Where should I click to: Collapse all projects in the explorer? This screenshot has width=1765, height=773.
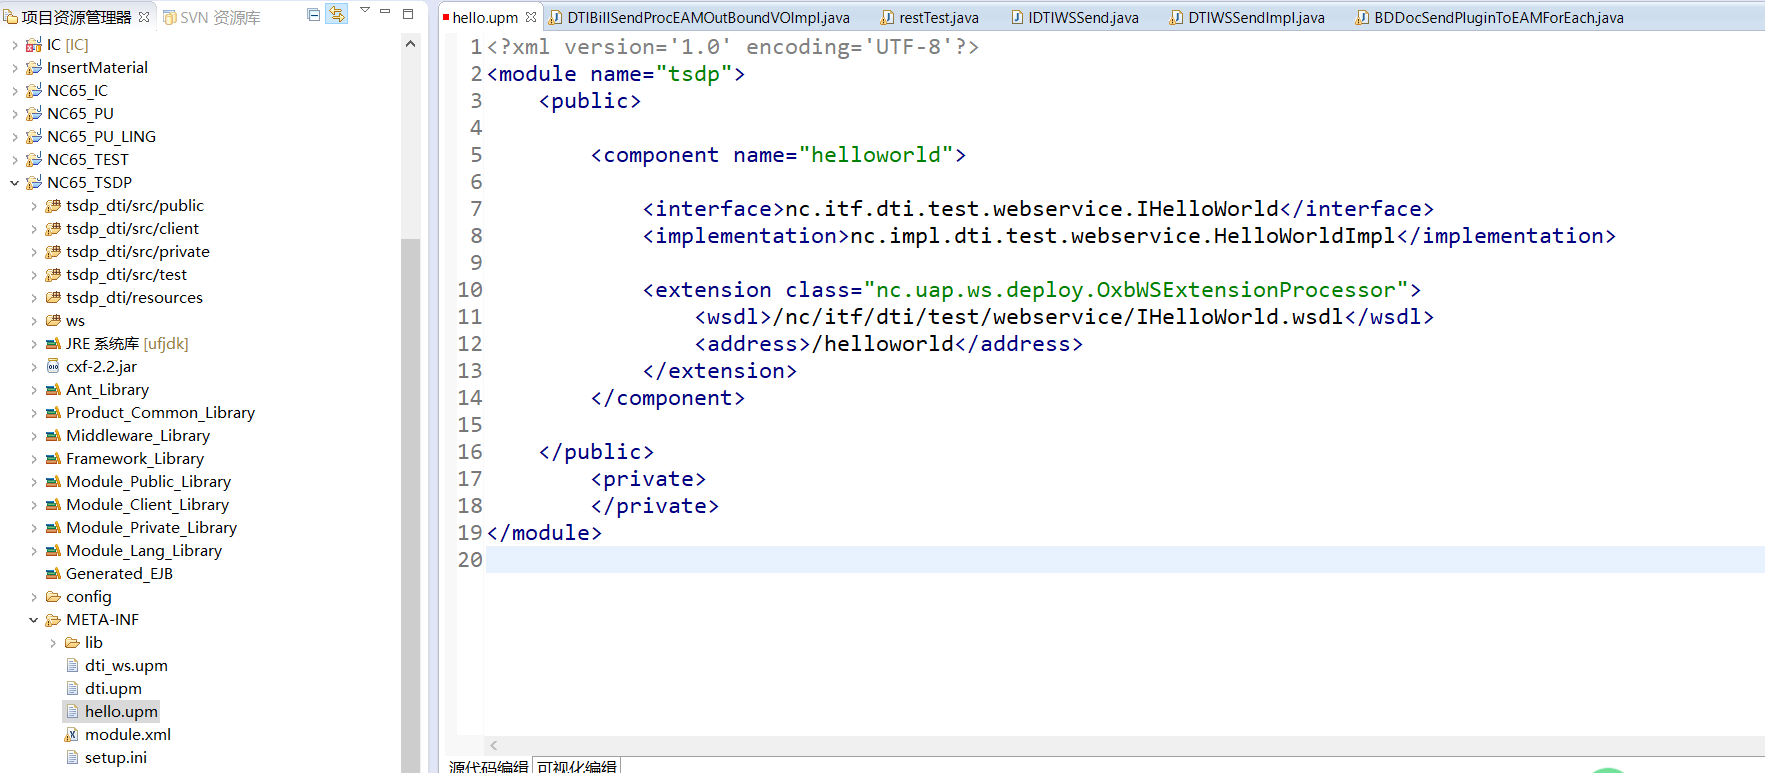(313, 14)
